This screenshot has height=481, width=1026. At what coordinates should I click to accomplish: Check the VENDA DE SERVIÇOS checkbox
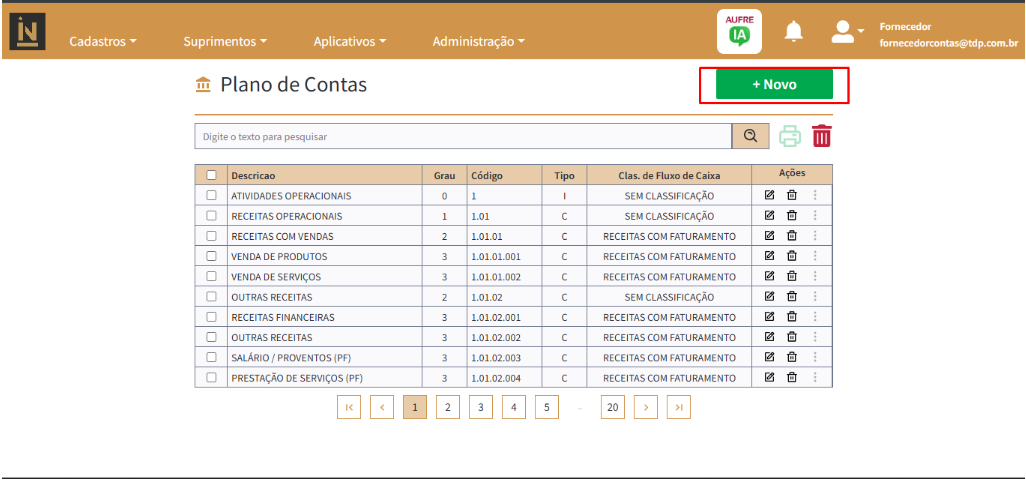(x=211, y=276)
